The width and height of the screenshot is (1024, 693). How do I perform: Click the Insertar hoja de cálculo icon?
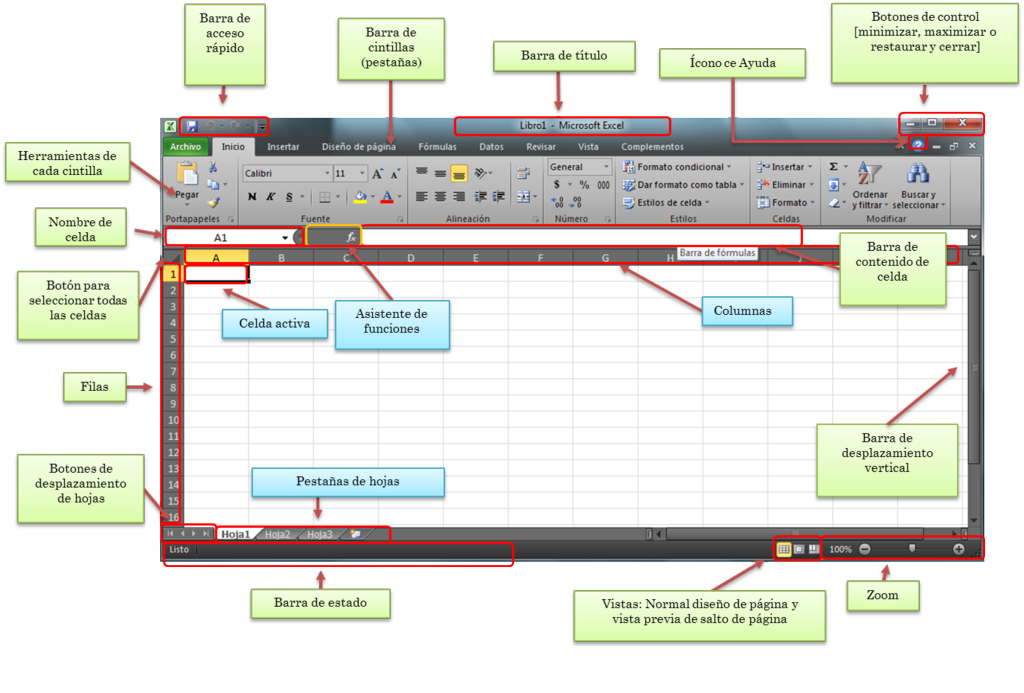[355, 534]
